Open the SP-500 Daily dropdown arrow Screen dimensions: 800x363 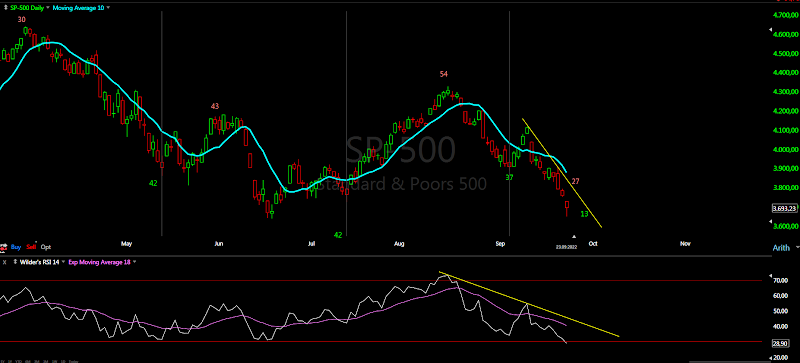click(48, 8)
